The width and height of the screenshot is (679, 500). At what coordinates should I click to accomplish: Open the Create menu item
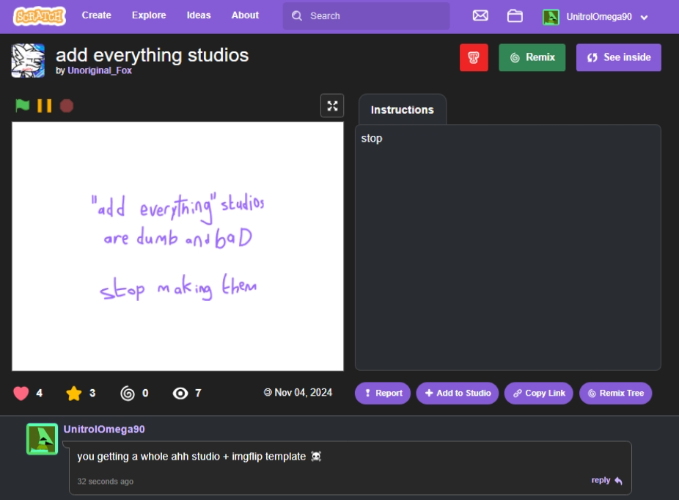97,16
